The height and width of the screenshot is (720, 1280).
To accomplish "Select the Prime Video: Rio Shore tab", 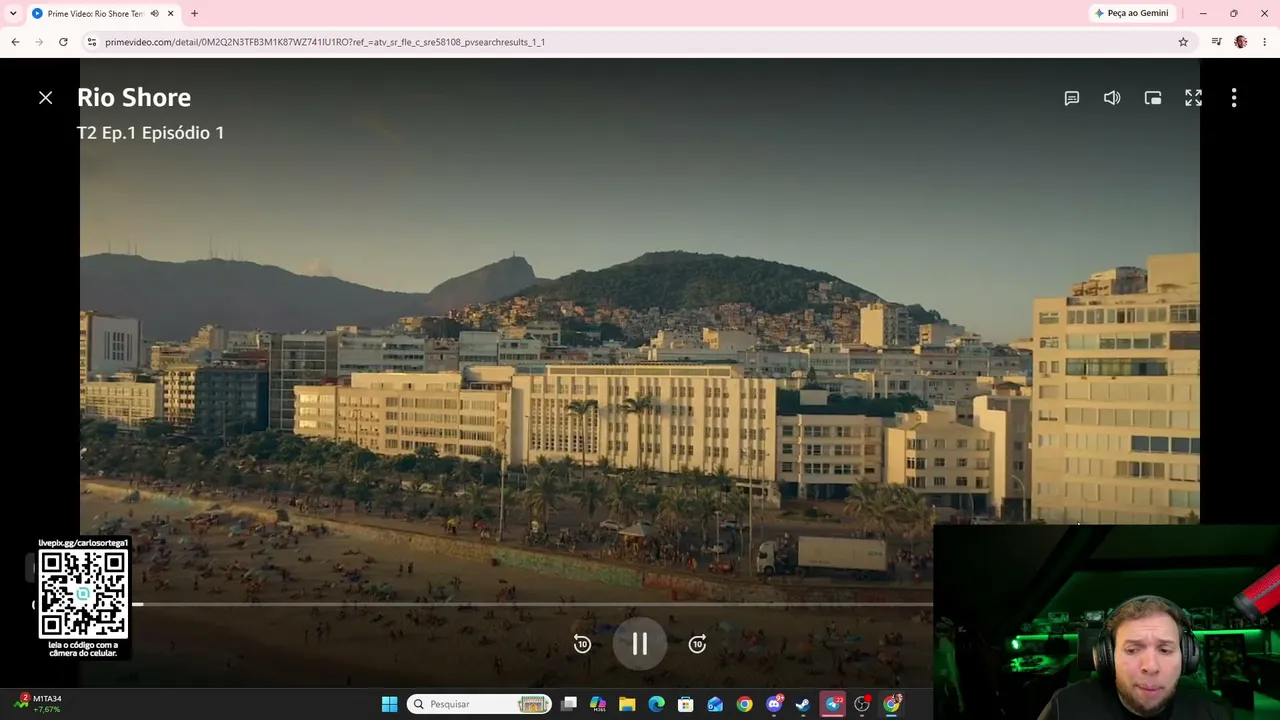I will [103, 13].
